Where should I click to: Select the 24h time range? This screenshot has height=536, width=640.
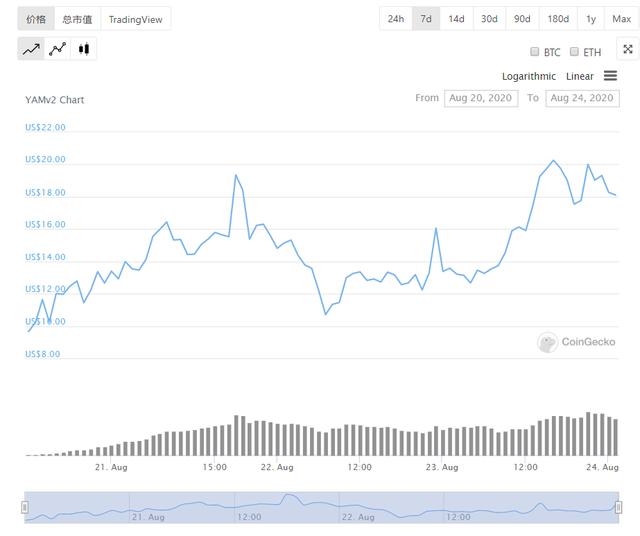tap(396, 19)
